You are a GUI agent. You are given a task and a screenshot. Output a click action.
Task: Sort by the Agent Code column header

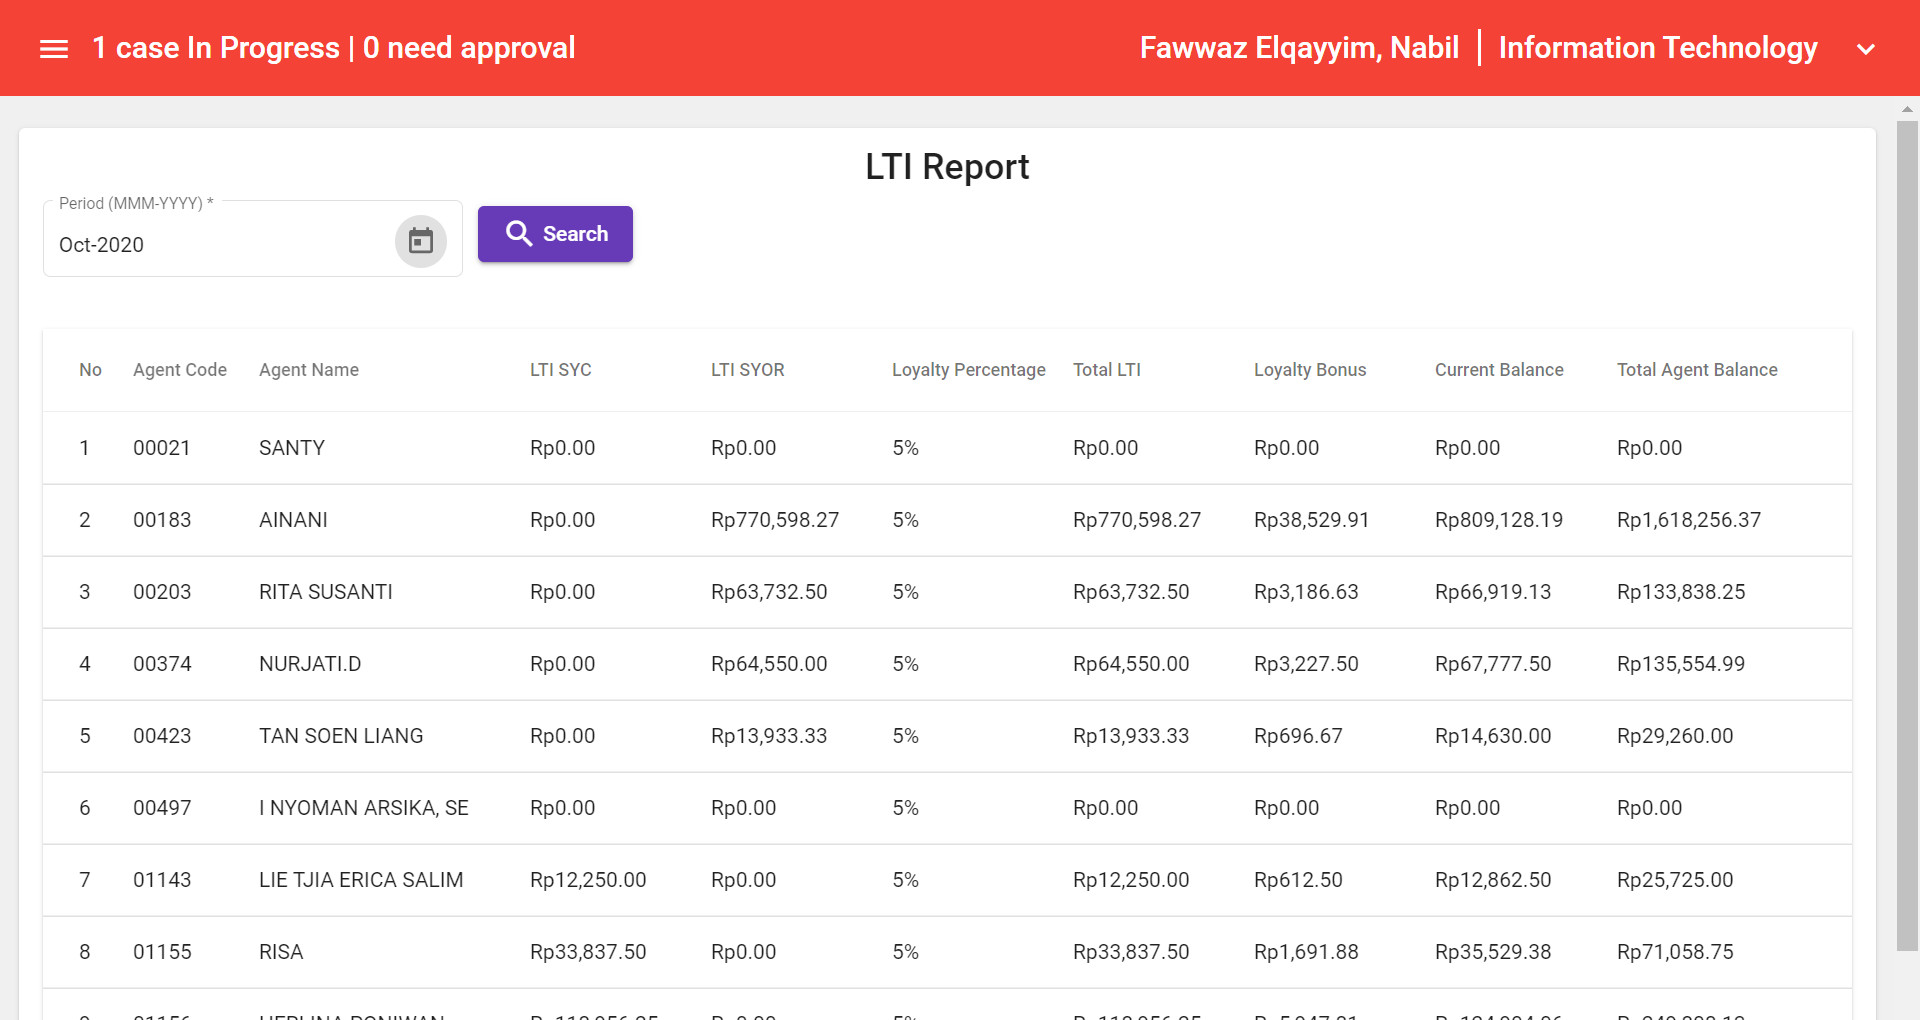pyautogui.click(x=180, y=369)
